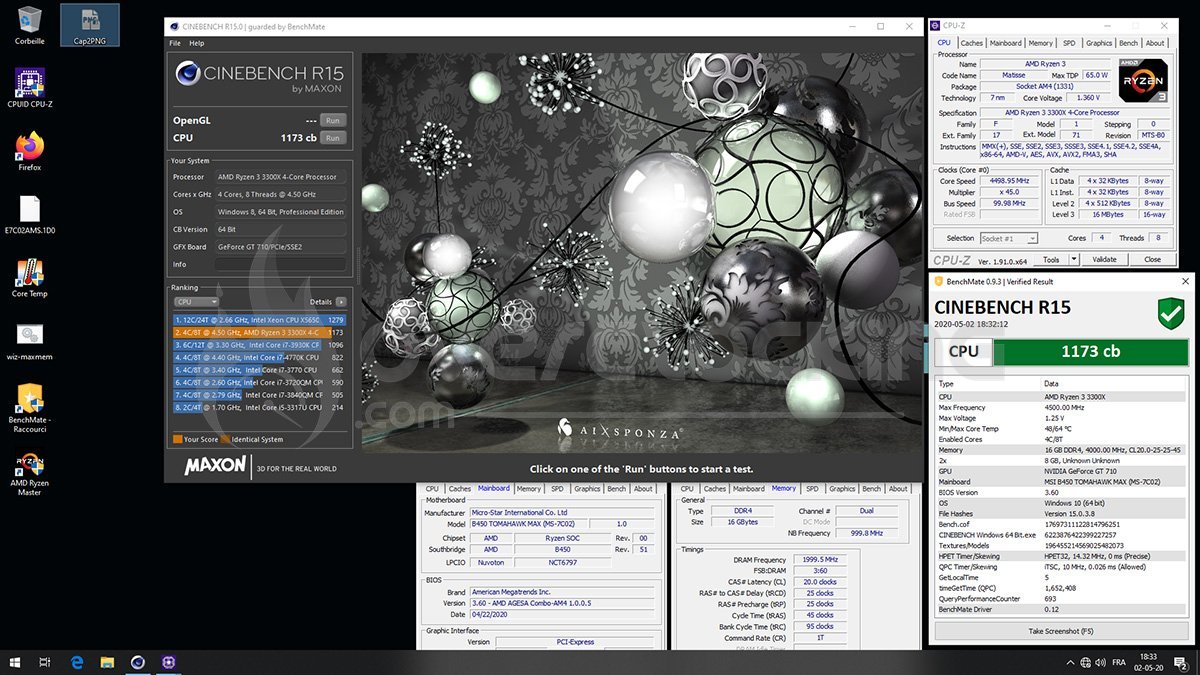Click the FRA language indicator

(1119, 662)
